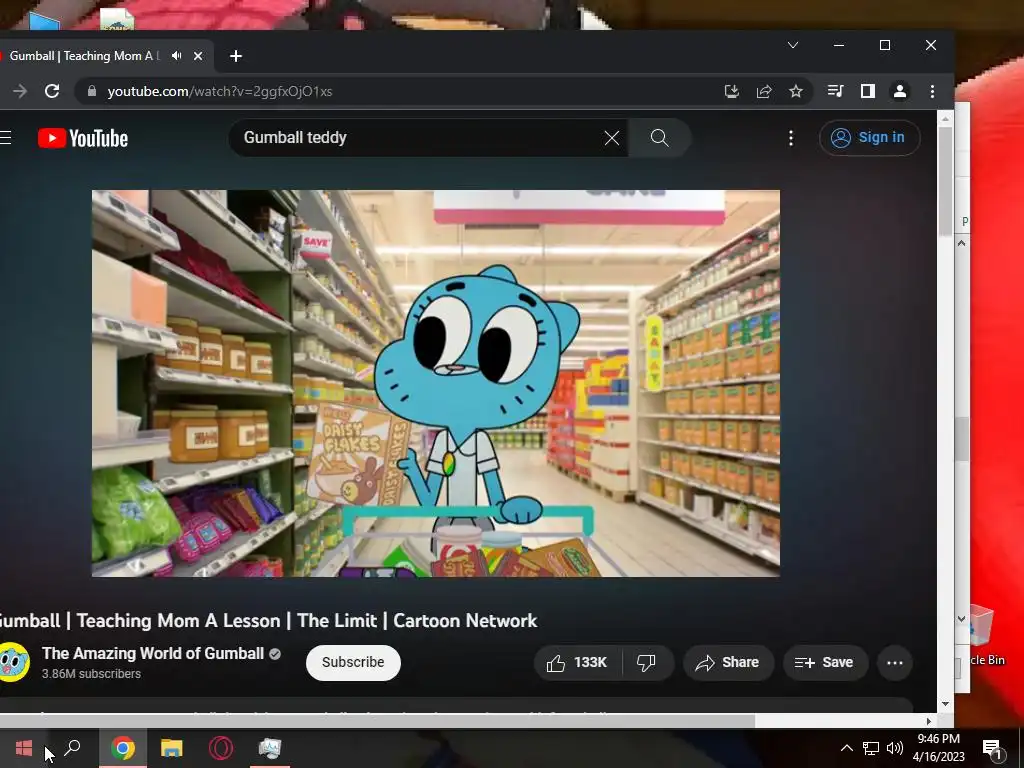Screen dimensions: 1024x768
Task: Save the video to a playlist
Action: [x=824, y=663]
